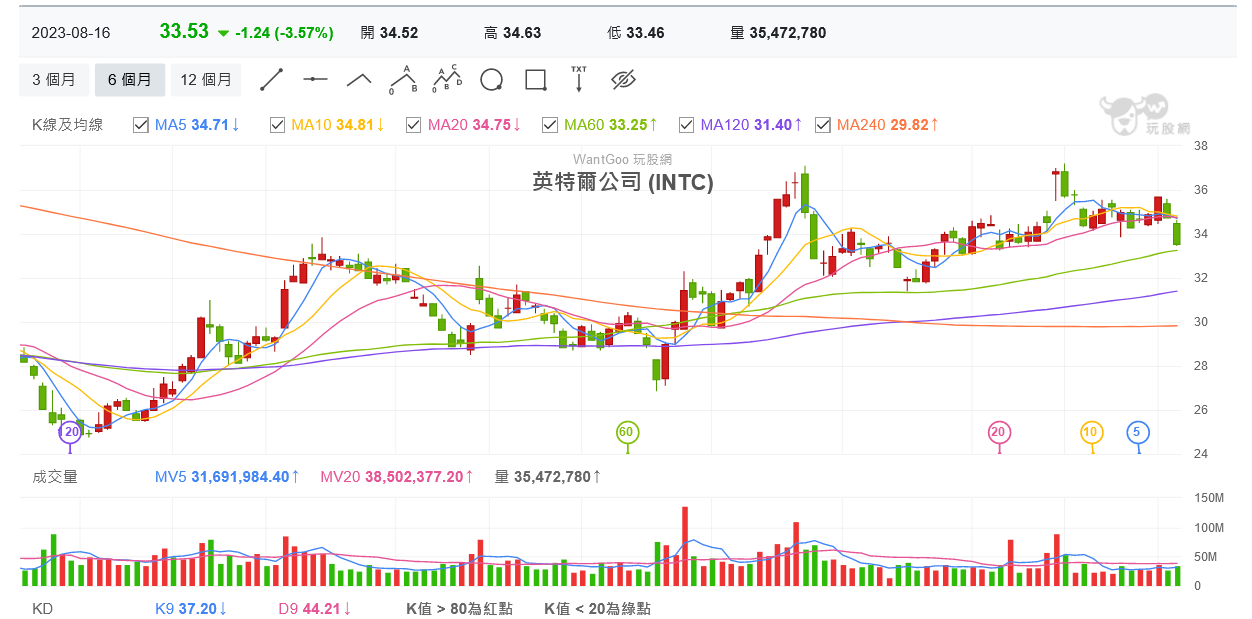Click the 成交量 section label
The image size is (1252, 619).
[55, 477]
